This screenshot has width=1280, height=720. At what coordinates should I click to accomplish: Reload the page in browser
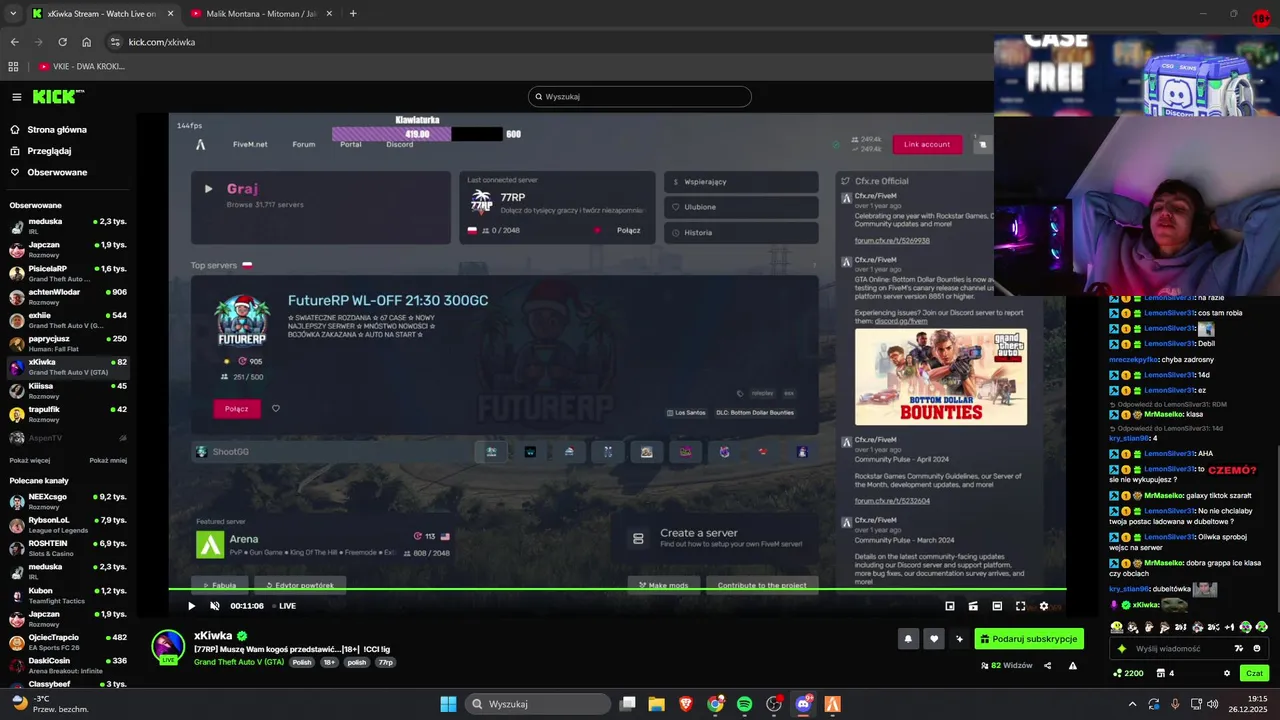pos(62,42)
